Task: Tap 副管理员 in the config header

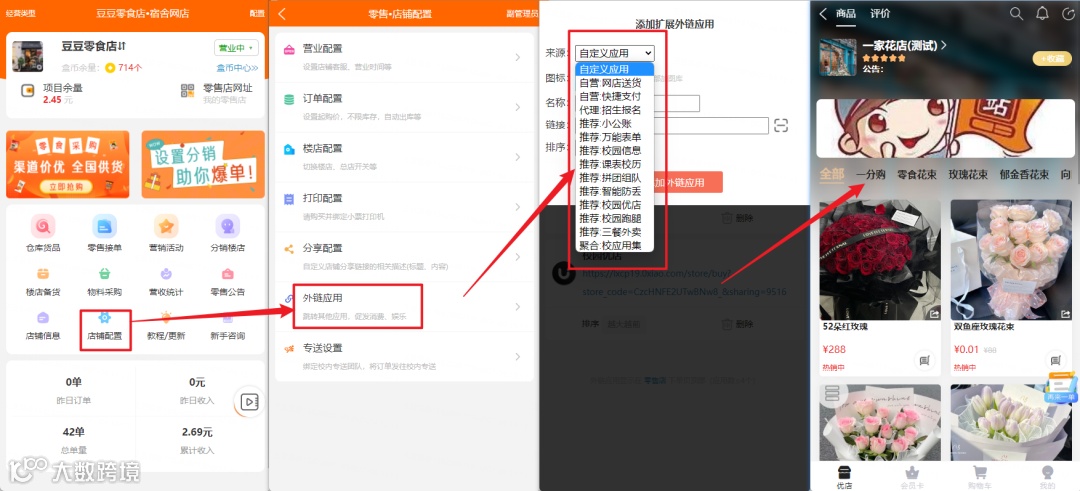Action: [522, 14]
